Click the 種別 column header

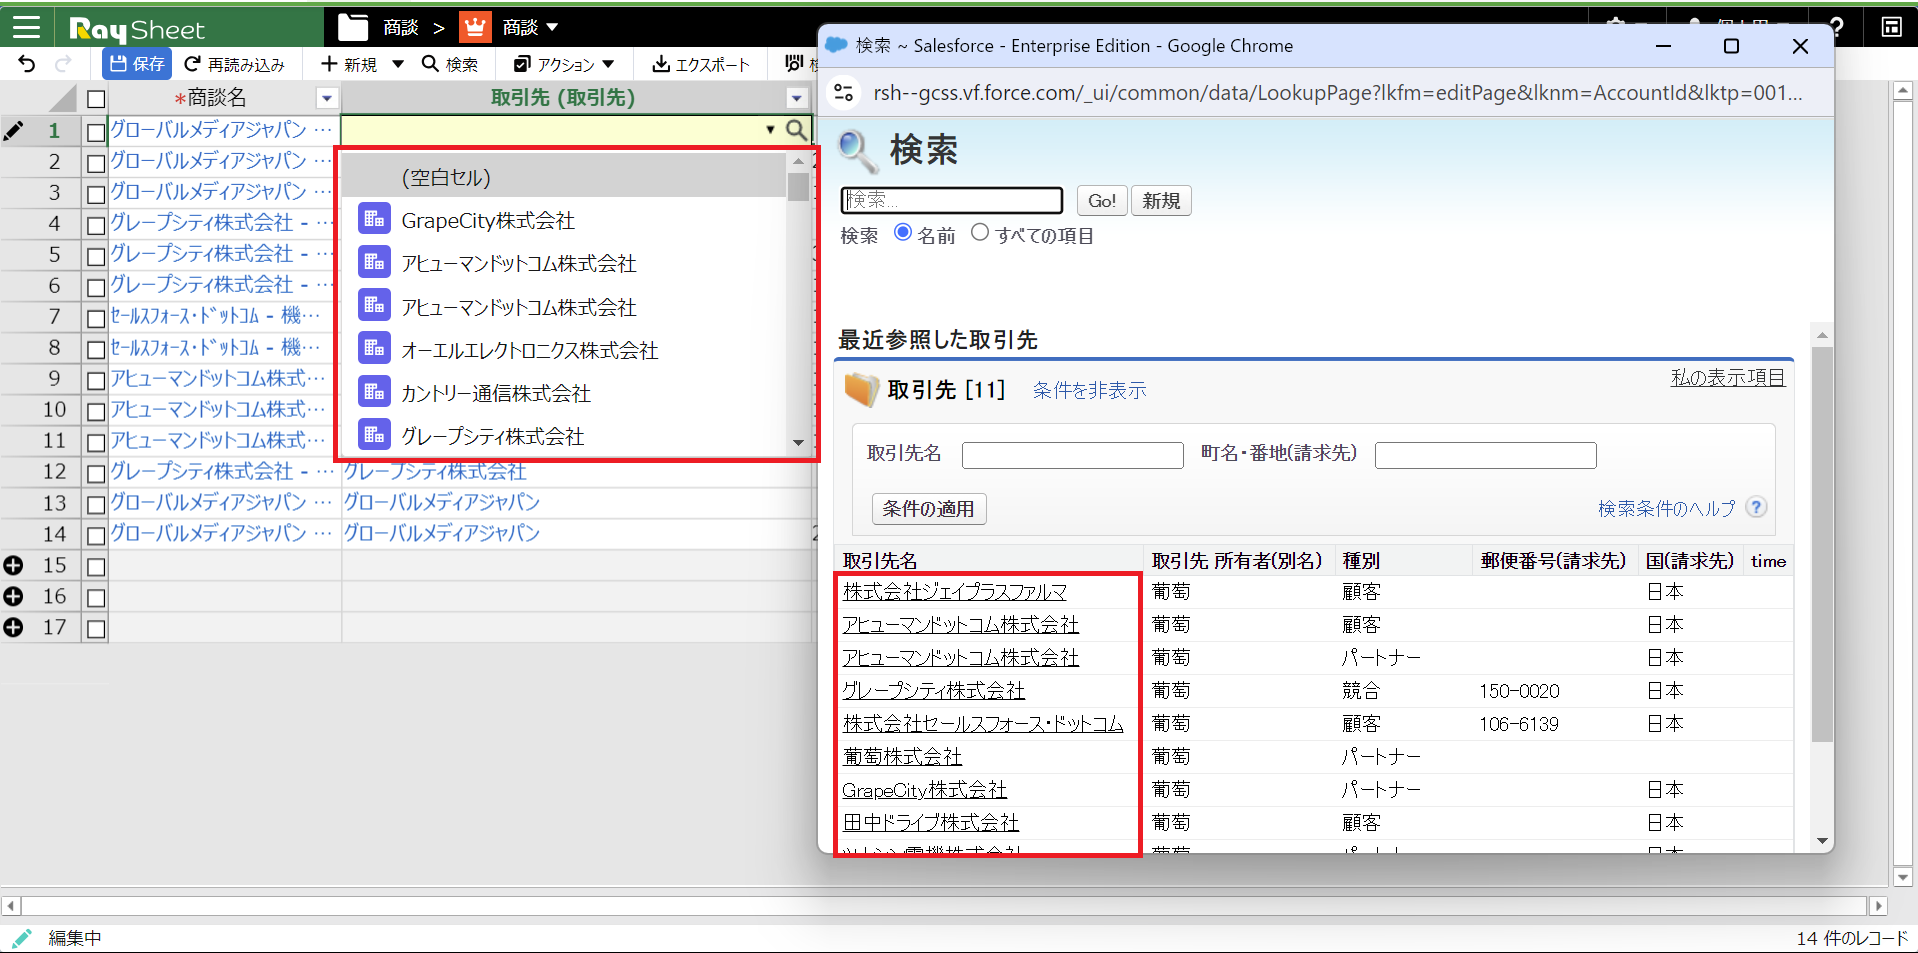click(x=1360, y=561)
